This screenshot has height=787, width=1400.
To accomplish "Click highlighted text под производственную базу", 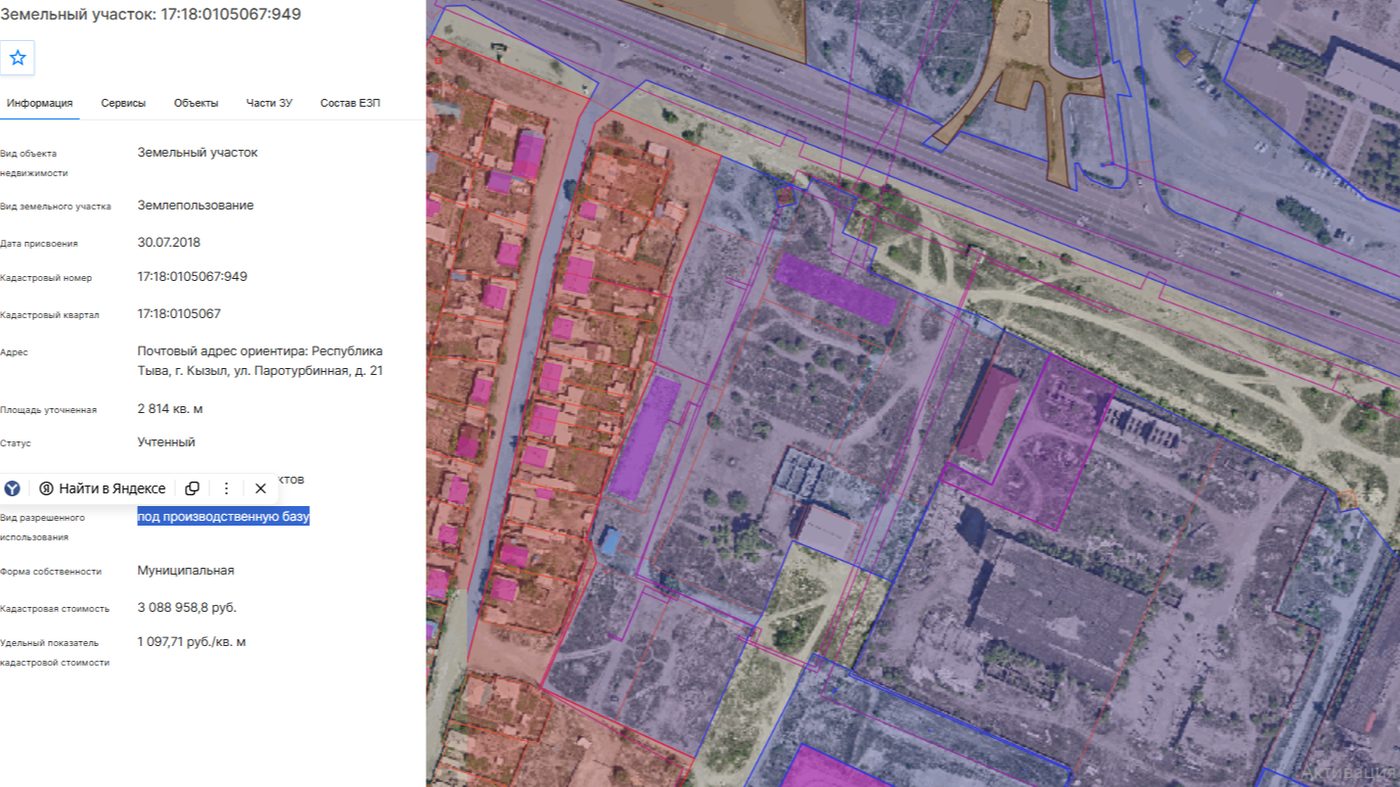I will pyautogui.click(x=224, y=516).
